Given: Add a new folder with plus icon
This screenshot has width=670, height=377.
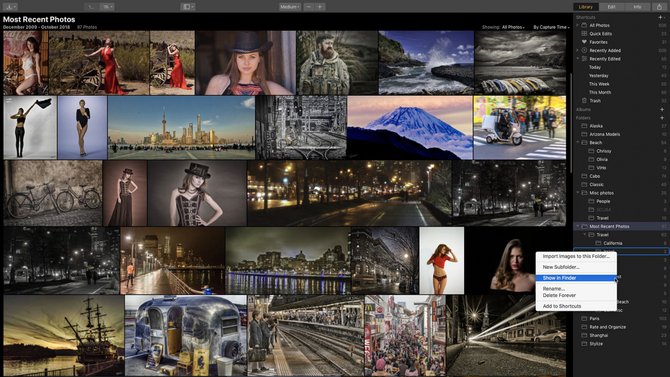Looking at the screenshot, I should pos(661,118).
